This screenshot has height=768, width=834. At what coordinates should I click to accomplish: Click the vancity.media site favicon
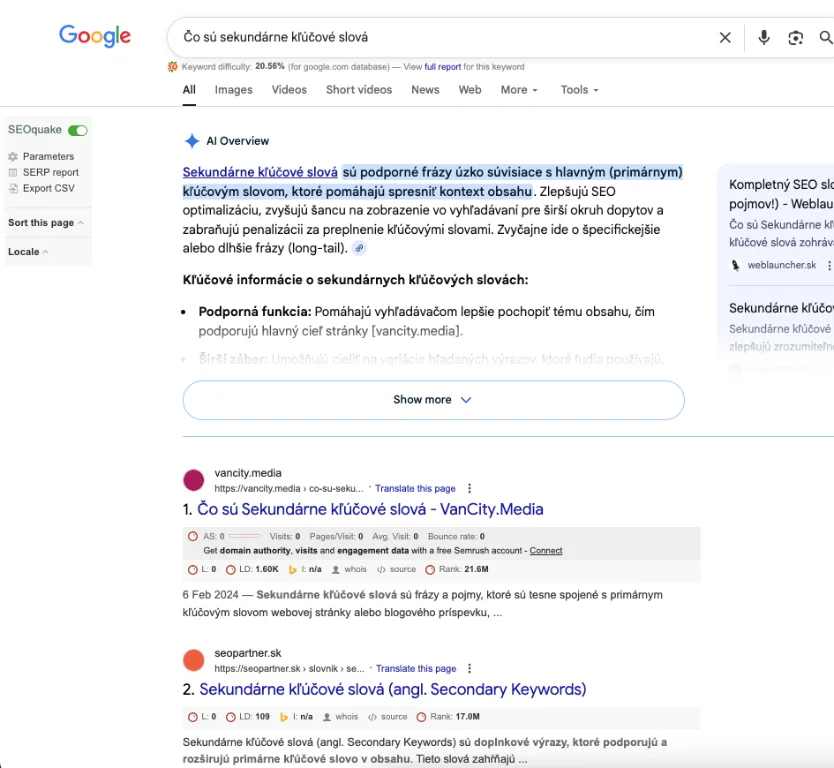point(194,480)
